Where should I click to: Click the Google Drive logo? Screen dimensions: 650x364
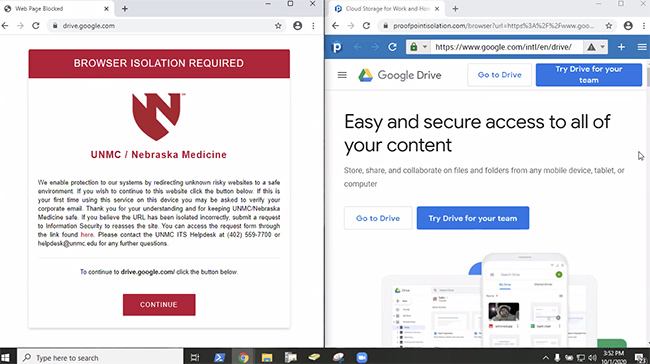coord(400,75)
